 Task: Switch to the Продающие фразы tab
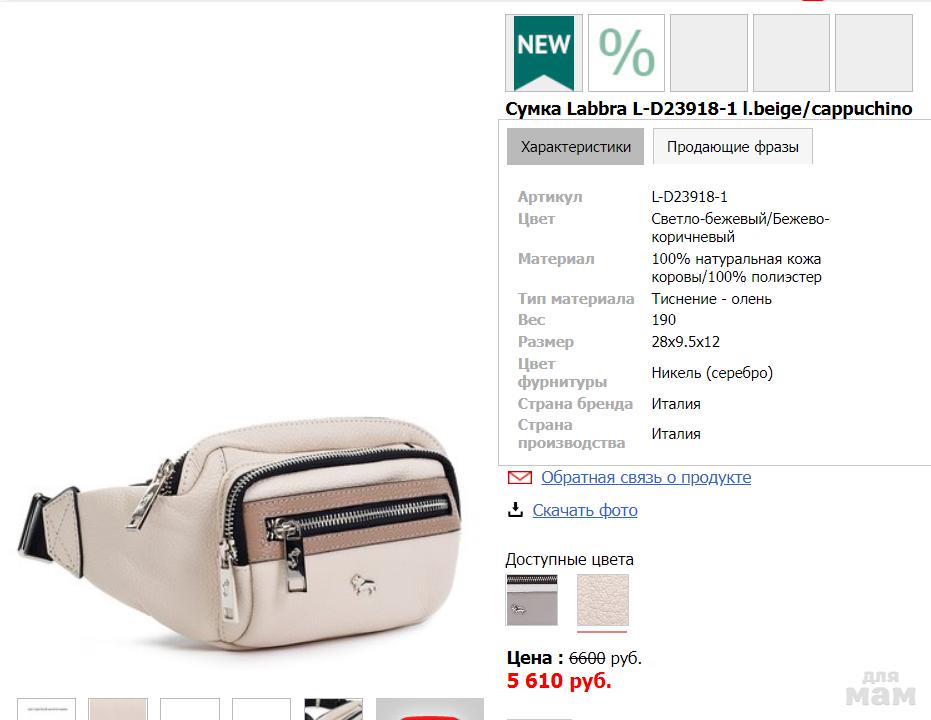click(x=733, y=147)
